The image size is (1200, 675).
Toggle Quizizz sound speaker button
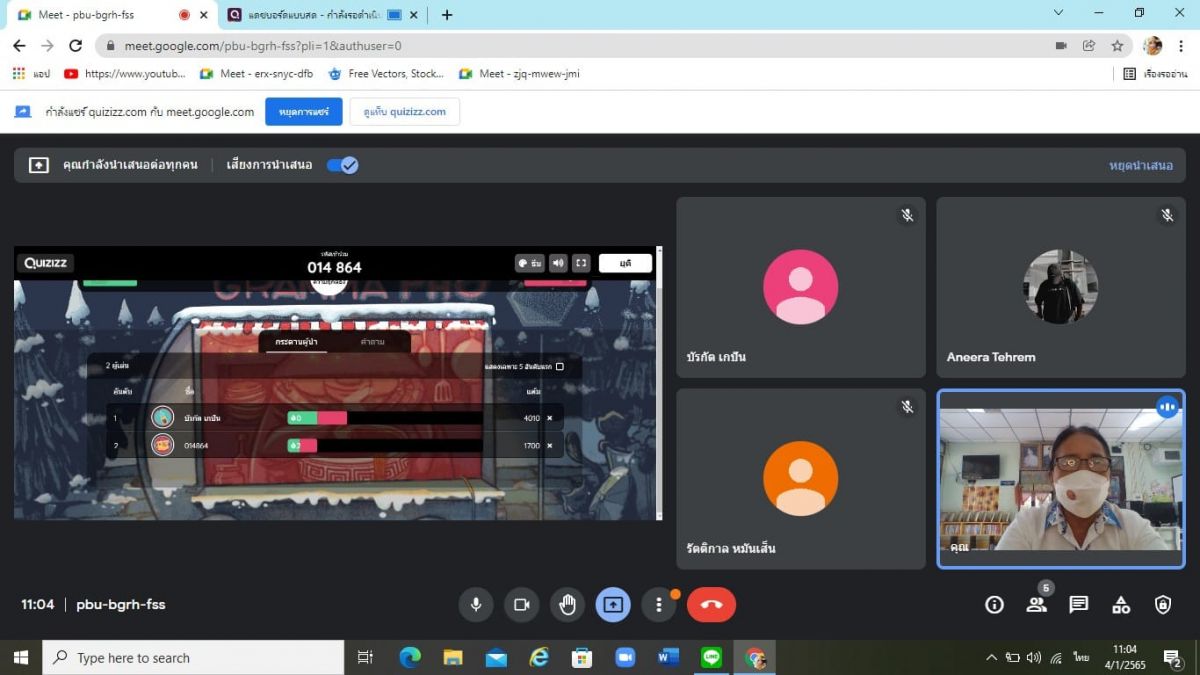(558, 263)
